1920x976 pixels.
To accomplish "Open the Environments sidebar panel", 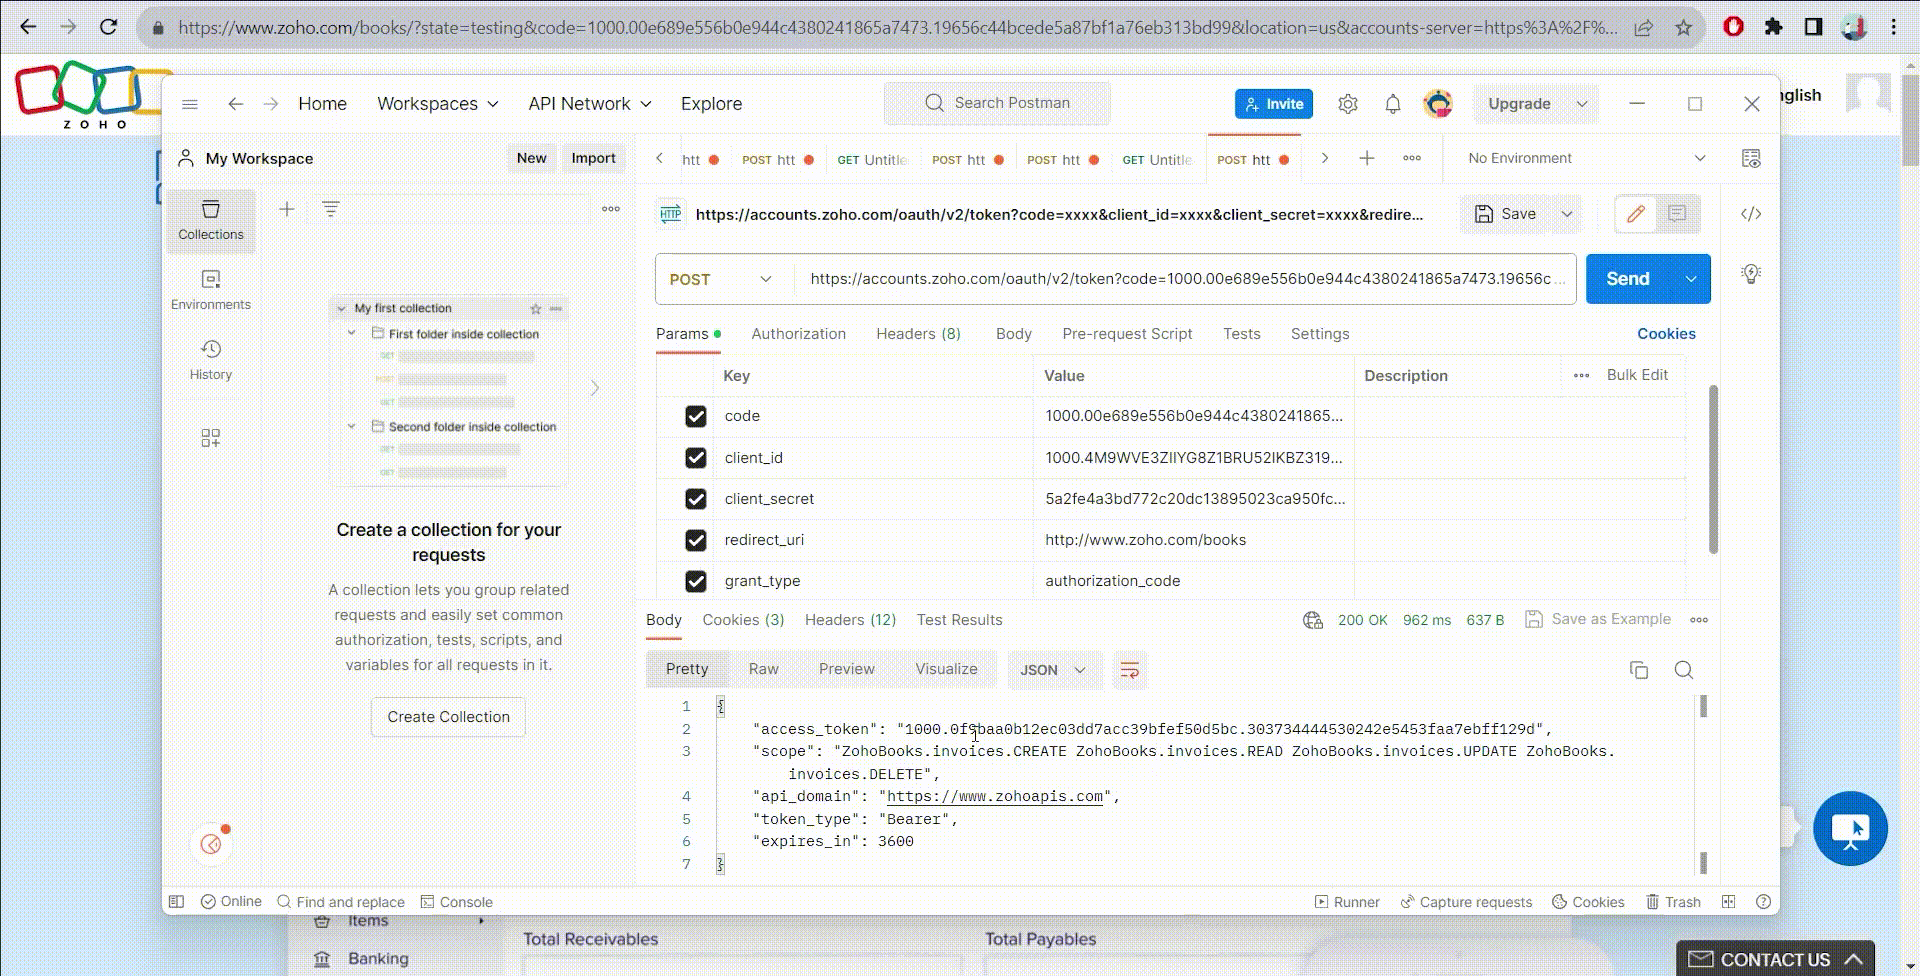I will coord(210,289).
